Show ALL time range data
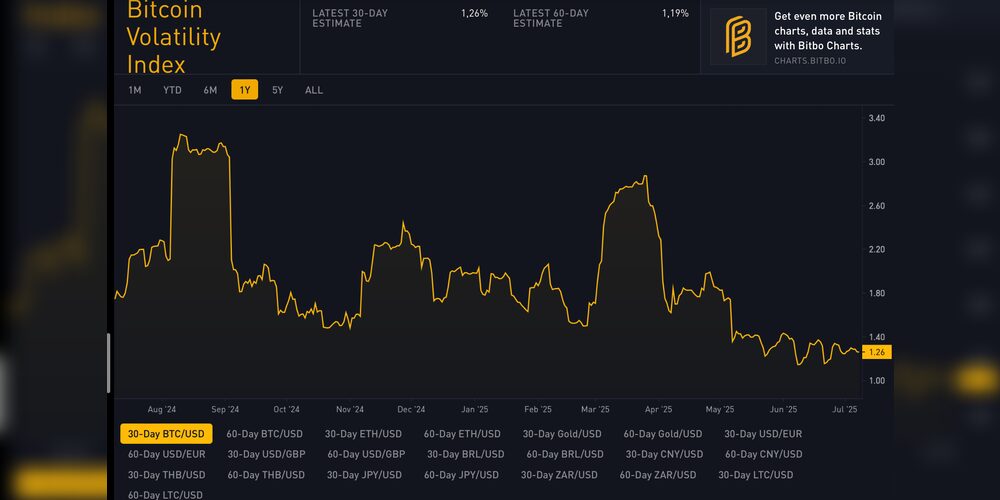 [314, 90]
